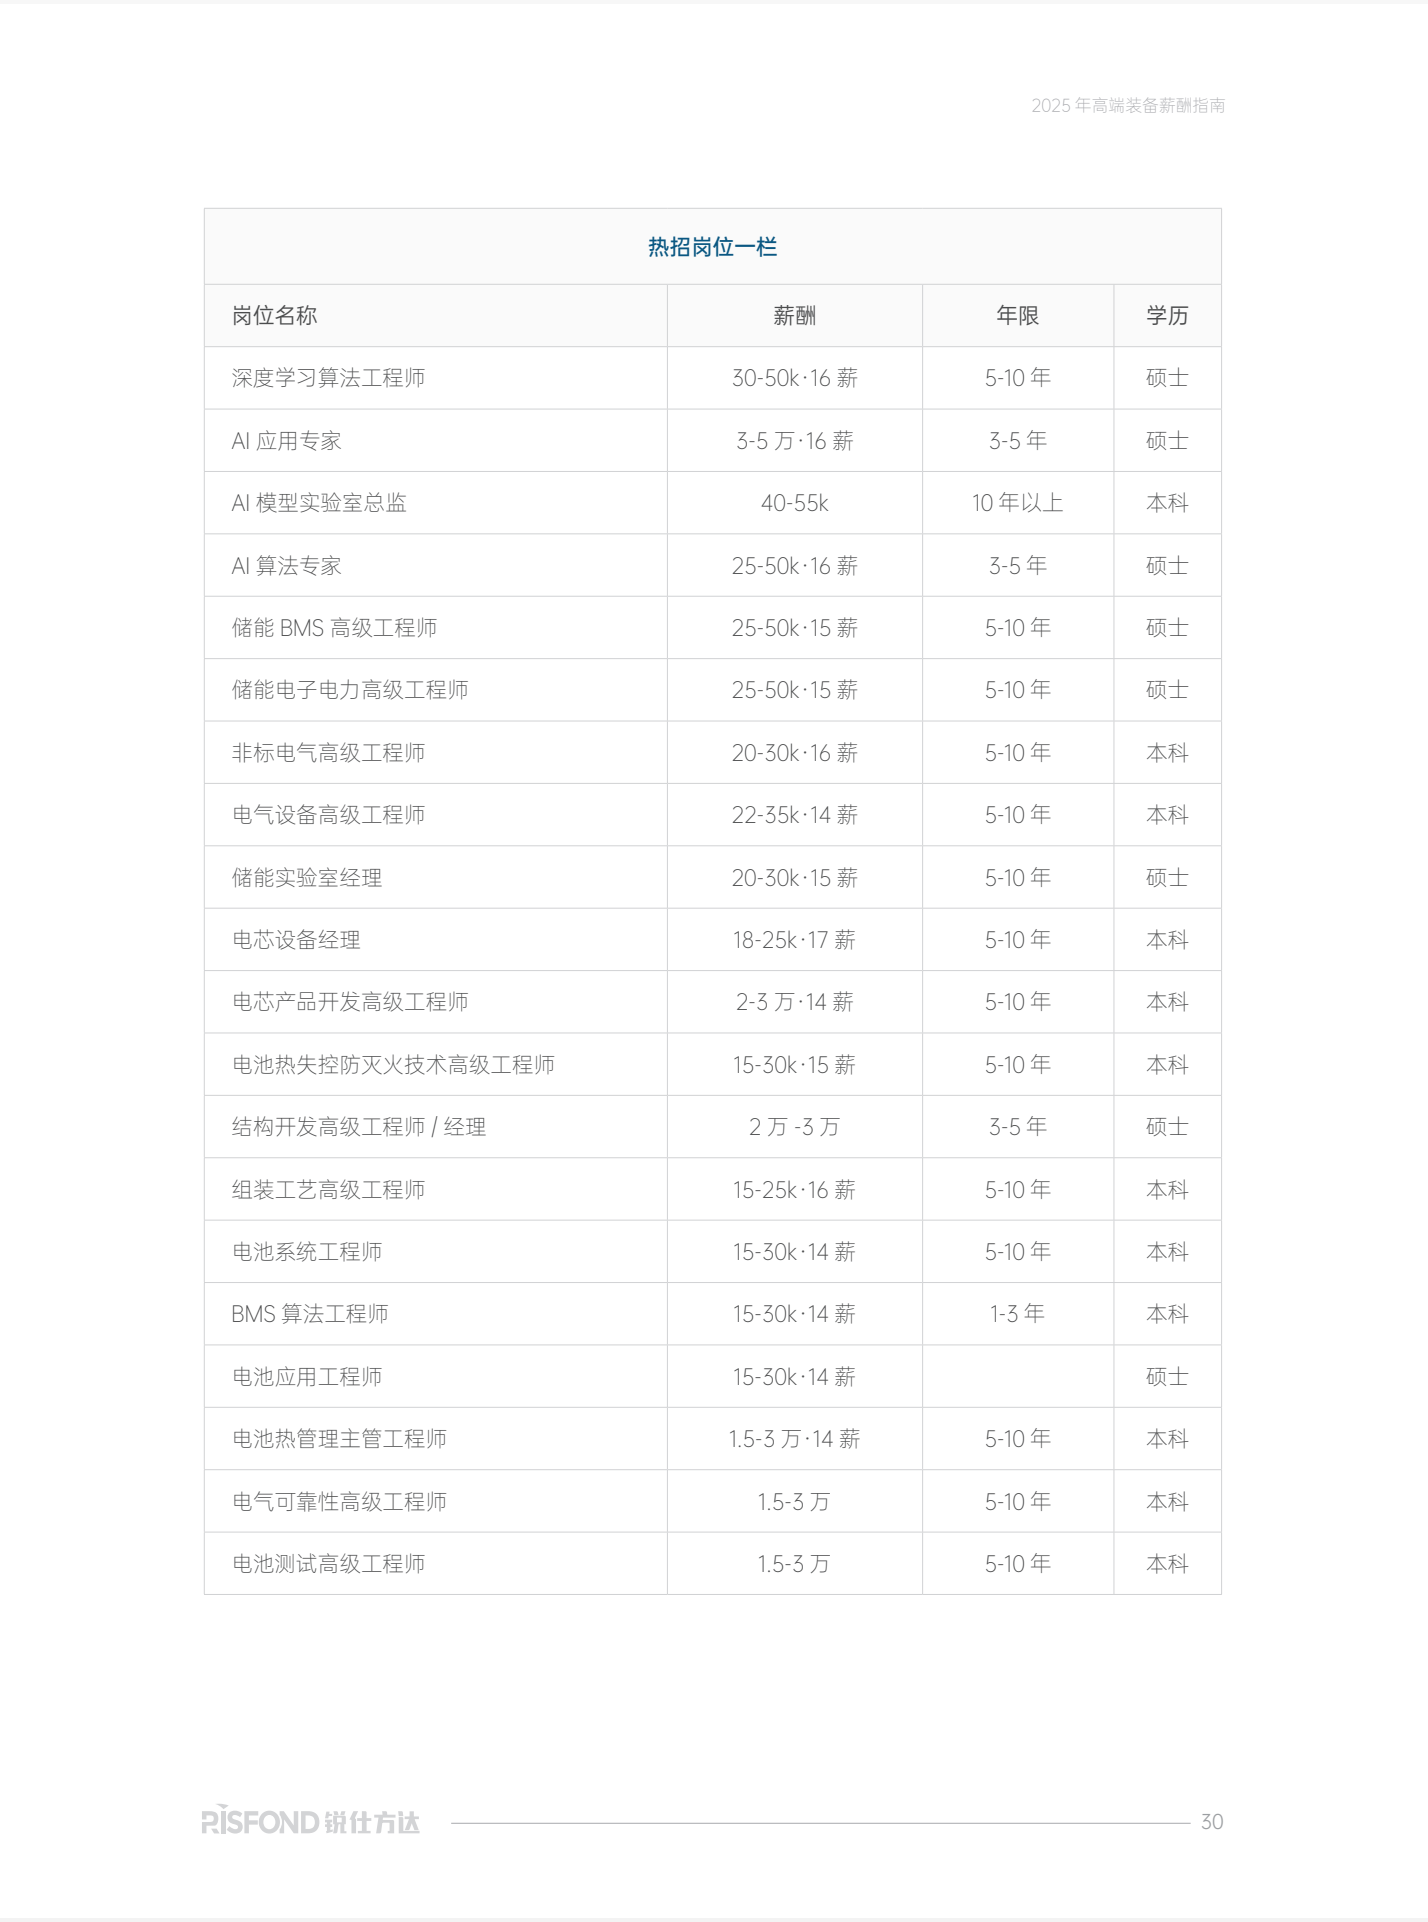
Task: Select the 40-55k salary cell
Action: [794, 503]
